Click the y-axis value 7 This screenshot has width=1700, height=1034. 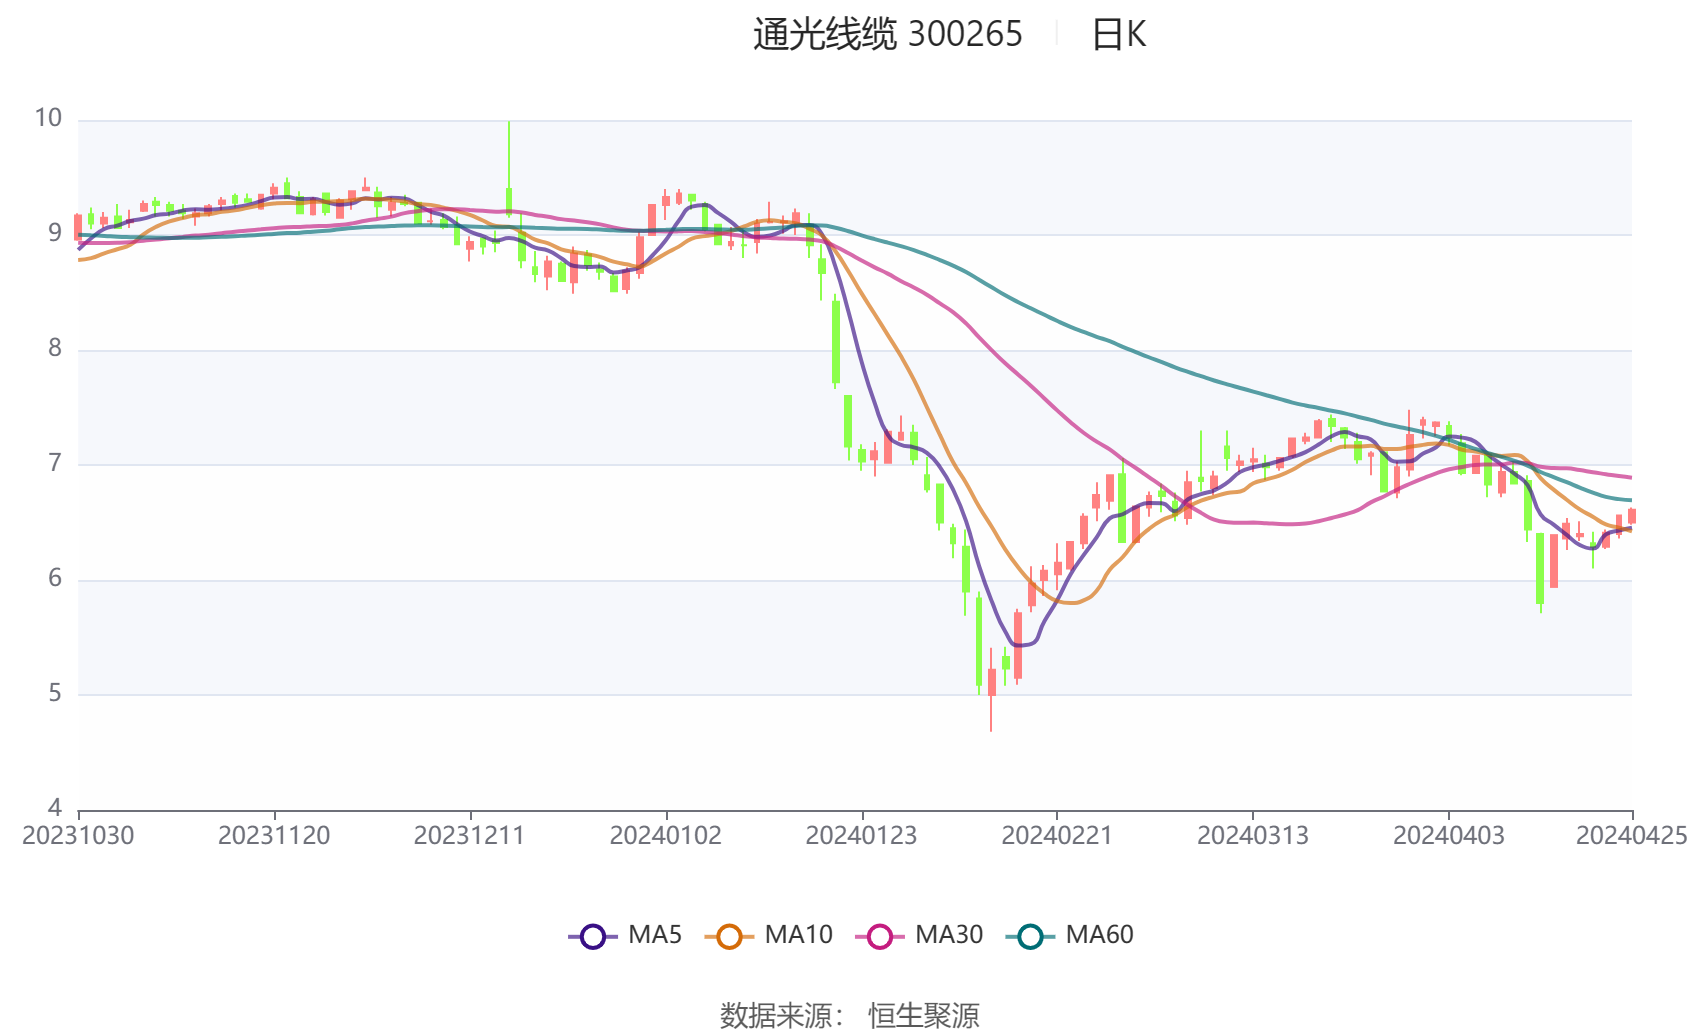click(x=55, y=464)
